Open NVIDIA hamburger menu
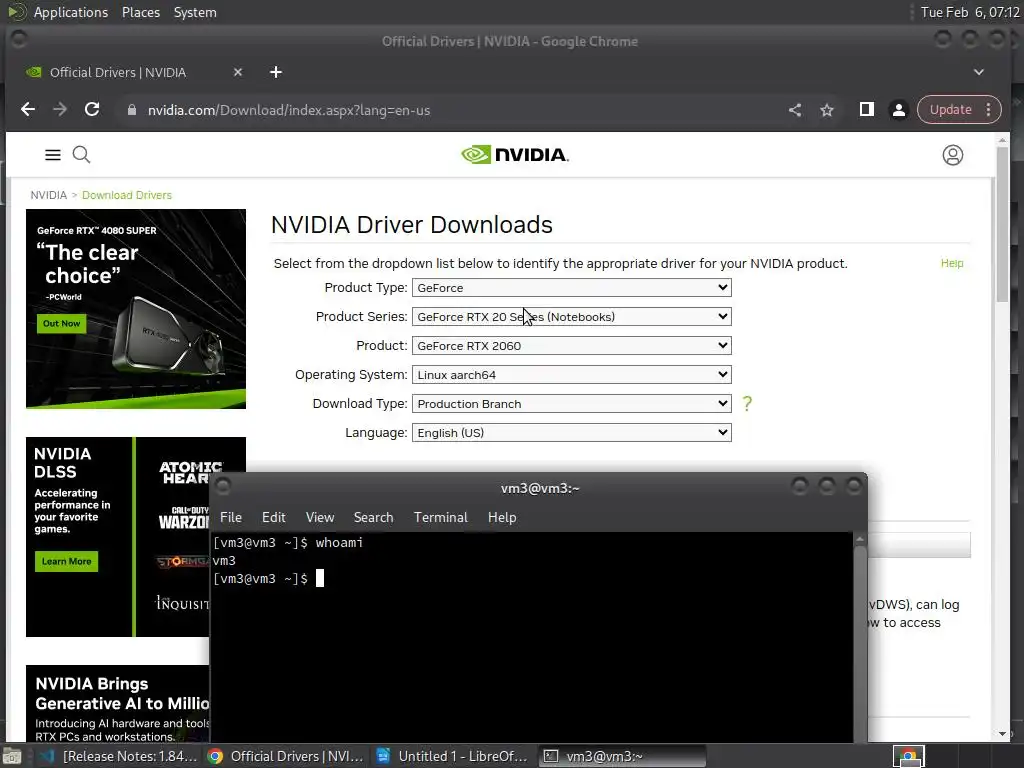The height and width of the screenshot is (768, 1024). click(53, 155)
